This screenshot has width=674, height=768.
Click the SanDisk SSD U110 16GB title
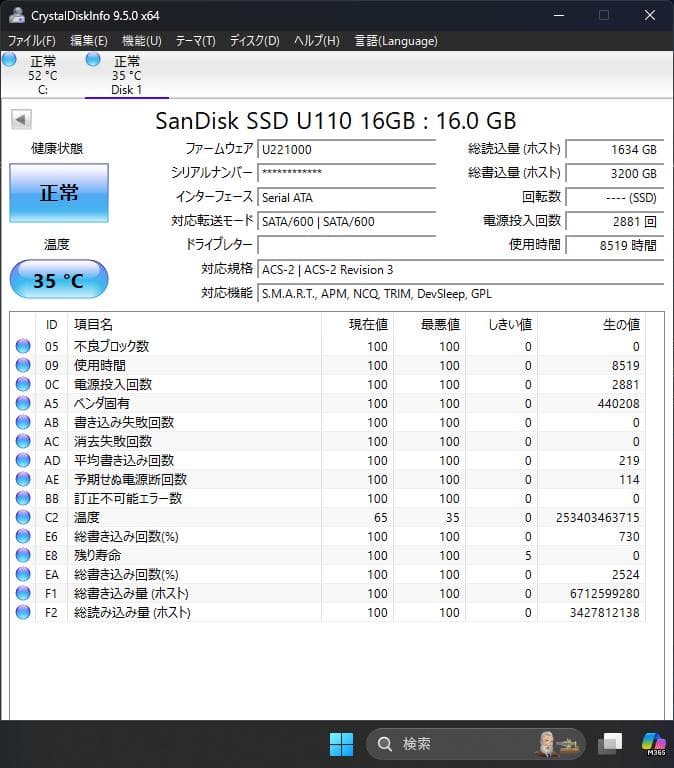point(336,121)
